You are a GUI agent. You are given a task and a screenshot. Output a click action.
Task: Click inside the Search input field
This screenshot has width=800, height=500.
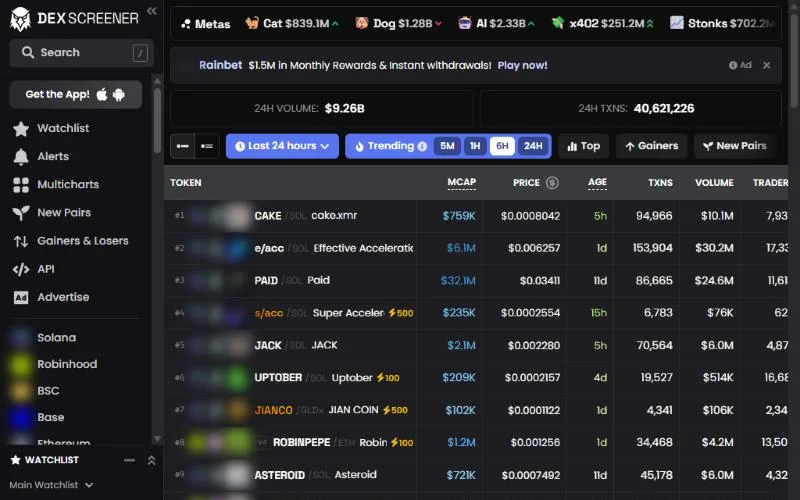tap(81, 53)
